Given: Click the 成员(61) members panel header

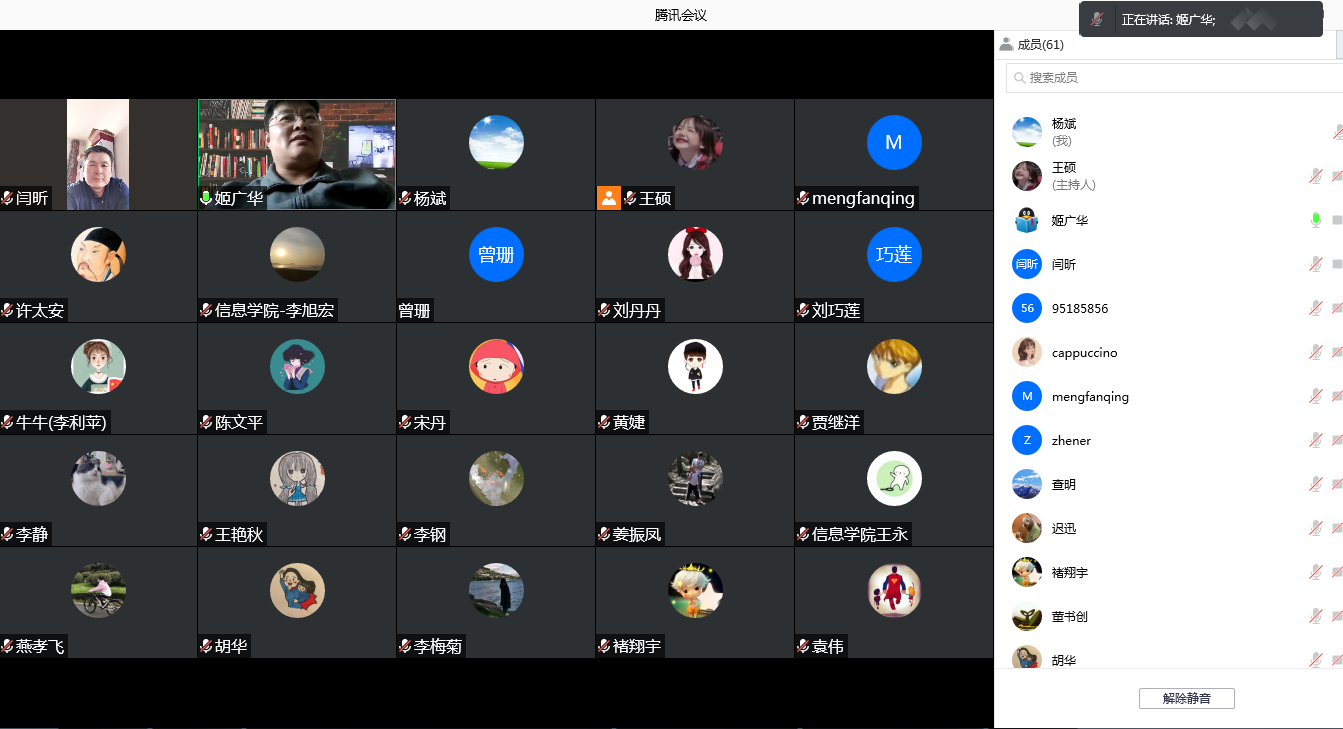Looking at the screenshot, I should pyautogui.click(x=1040, y=45).
